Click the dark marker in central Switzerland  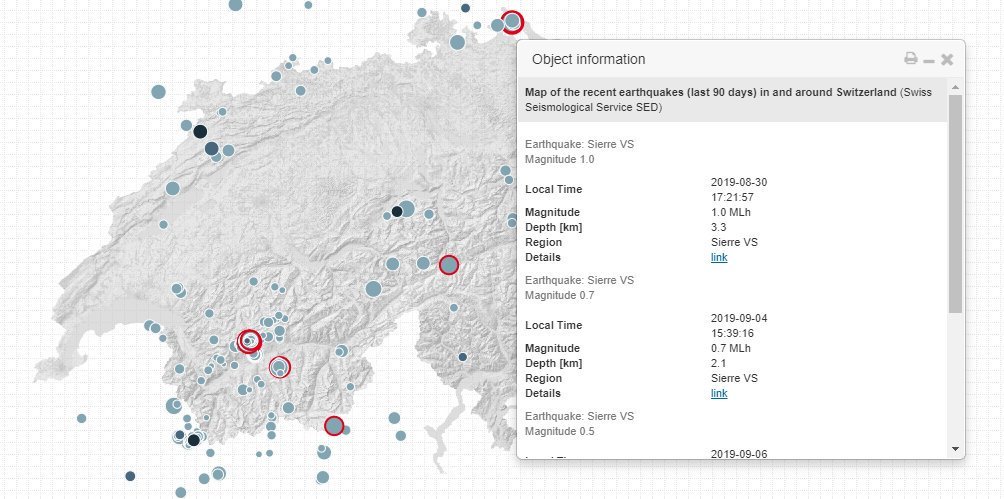tap(397, 211)
